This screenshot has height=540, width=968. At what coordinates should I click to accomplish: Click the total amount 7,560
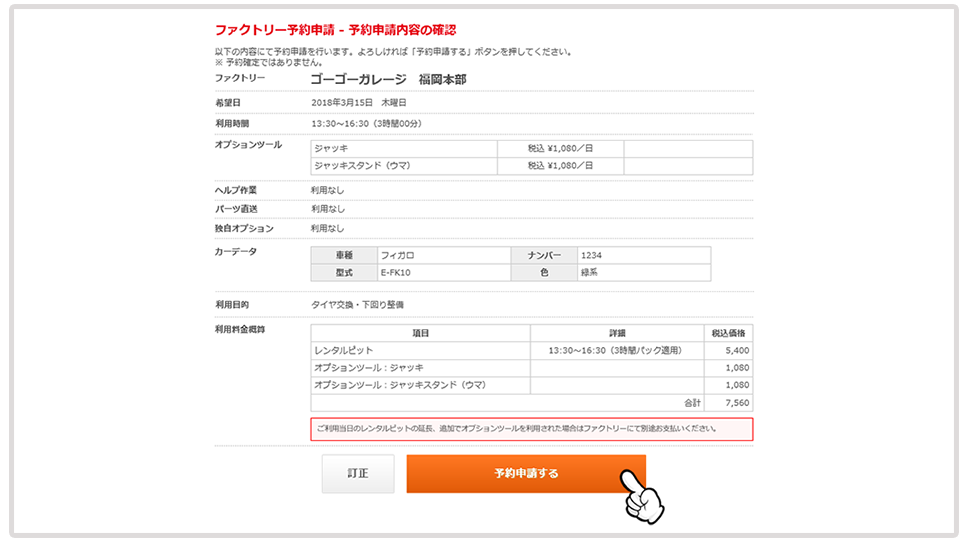point(733,402)
